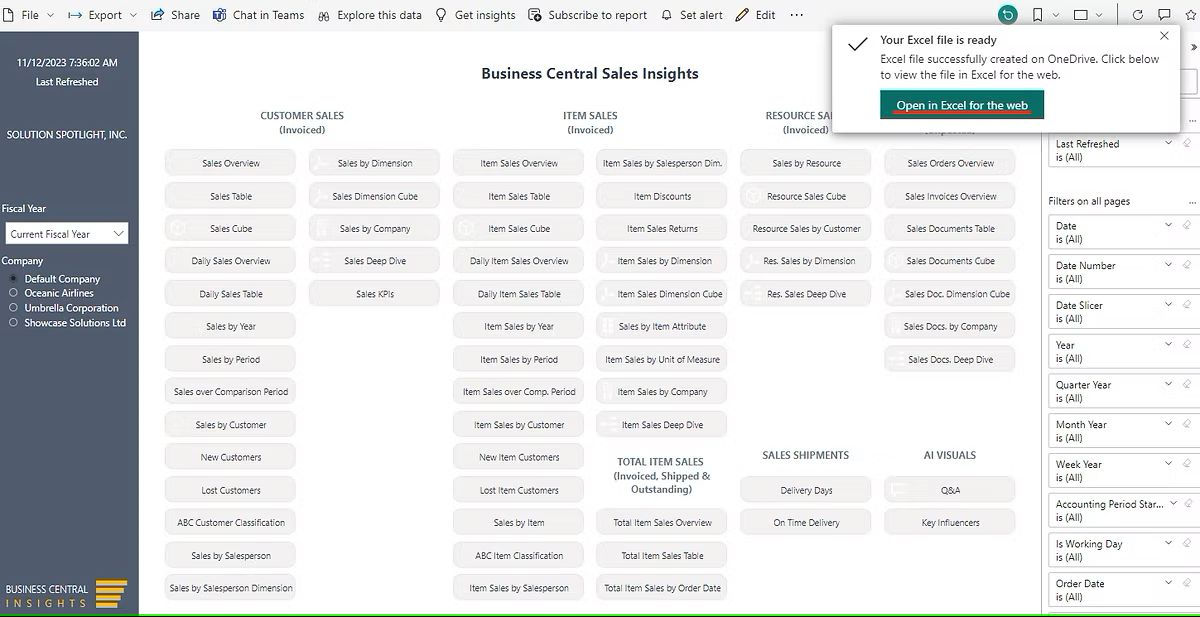1200x617 pixels.
Task: Open Sales Docs. Deep Dive
Action: pos(950,359)
